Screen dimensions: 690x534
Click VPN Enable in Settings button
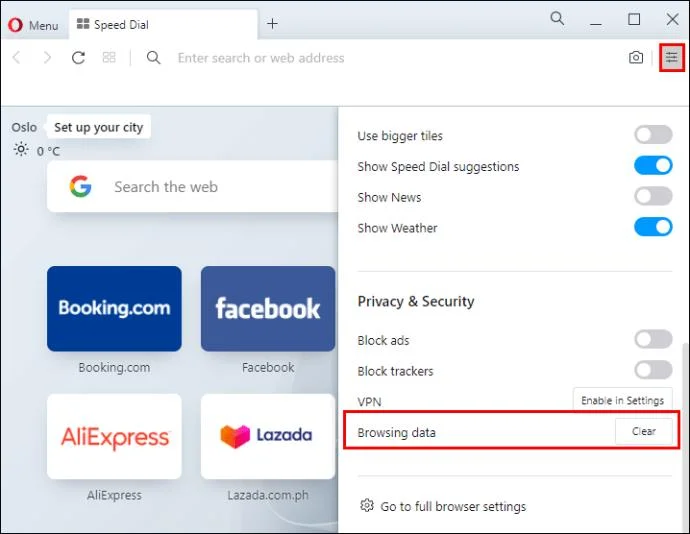(622, 400)
